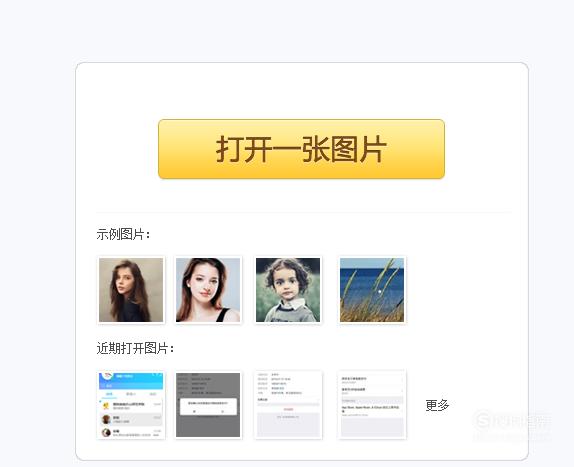Screen dimensions: 574x467
Task: Open recent chat-list screenshot with blue header
Action: click(131, 405)
